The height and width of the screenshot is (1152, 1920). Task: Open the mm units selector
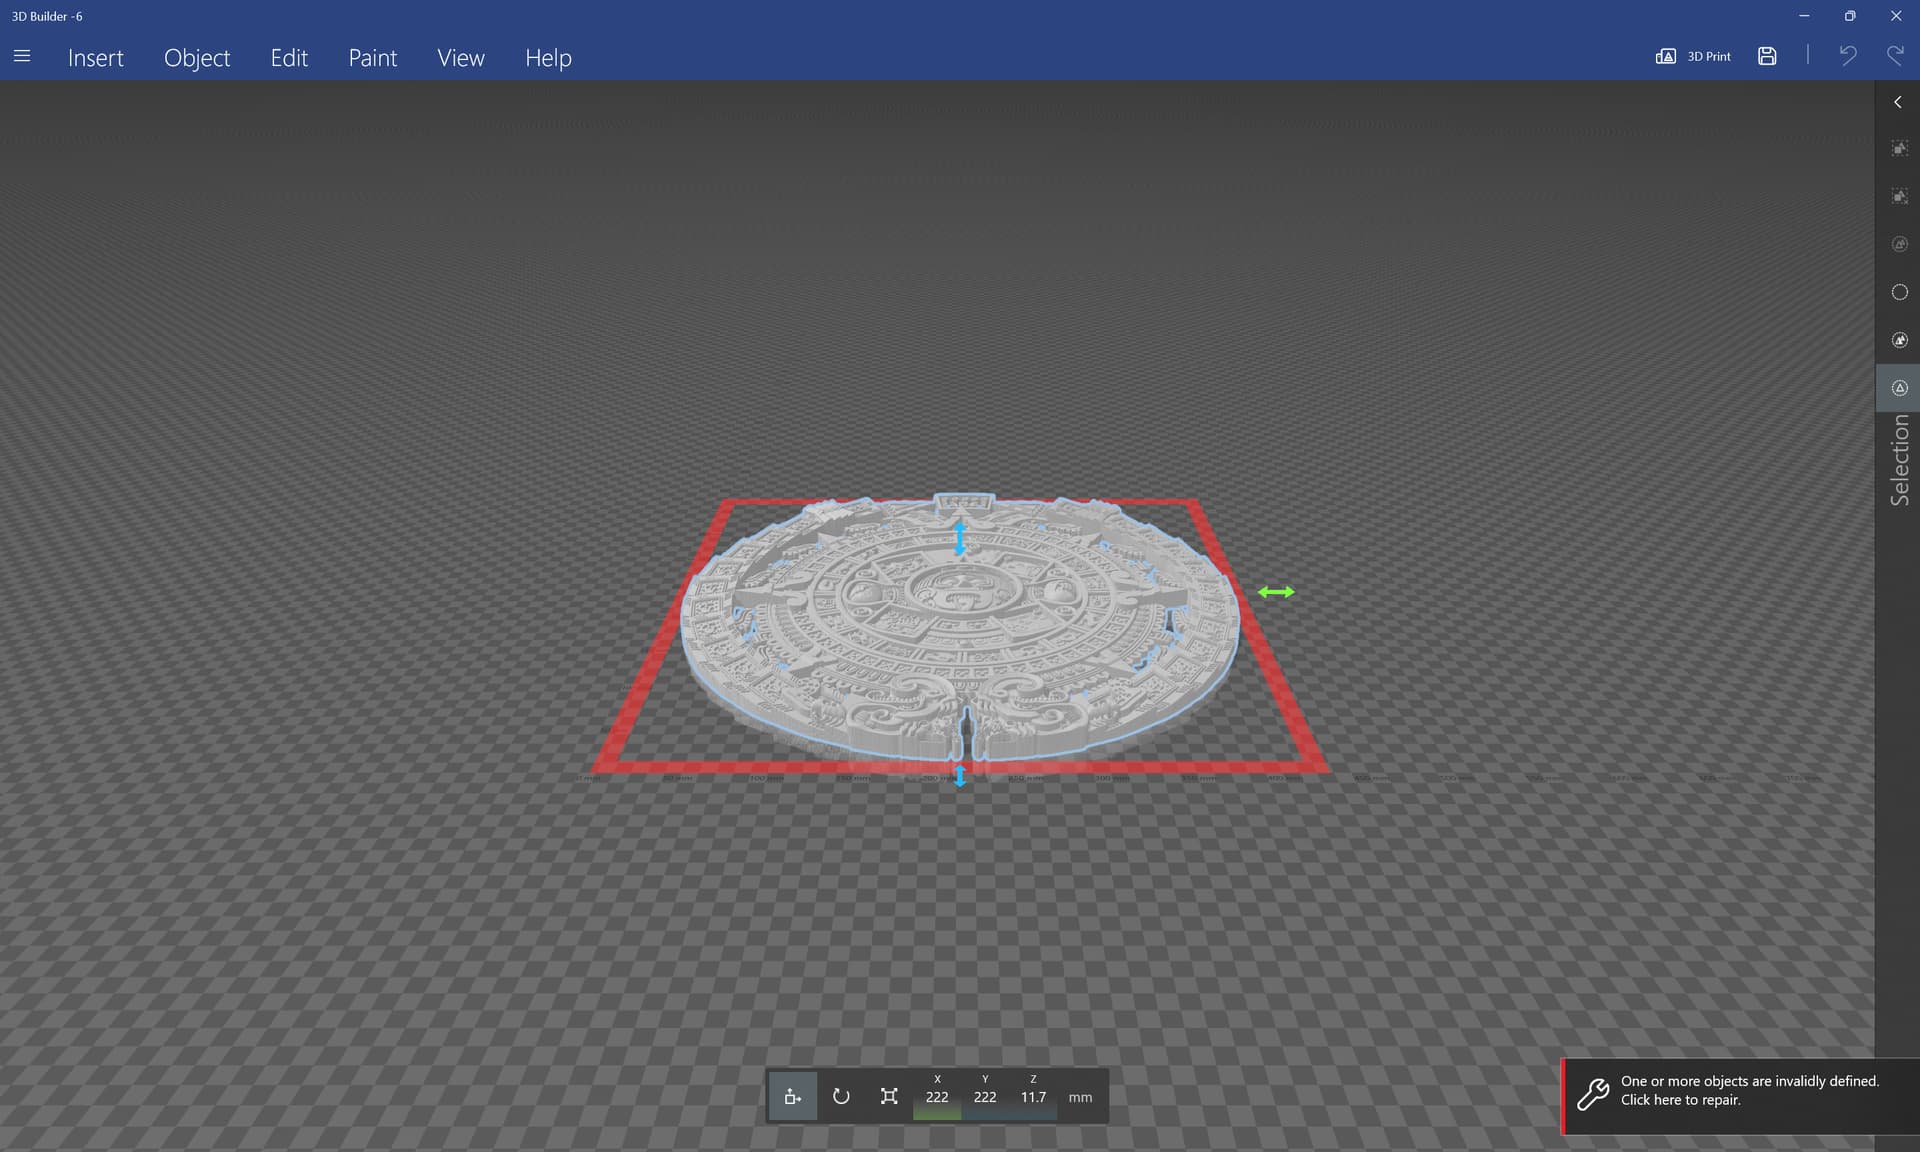click(1080, 1097)
